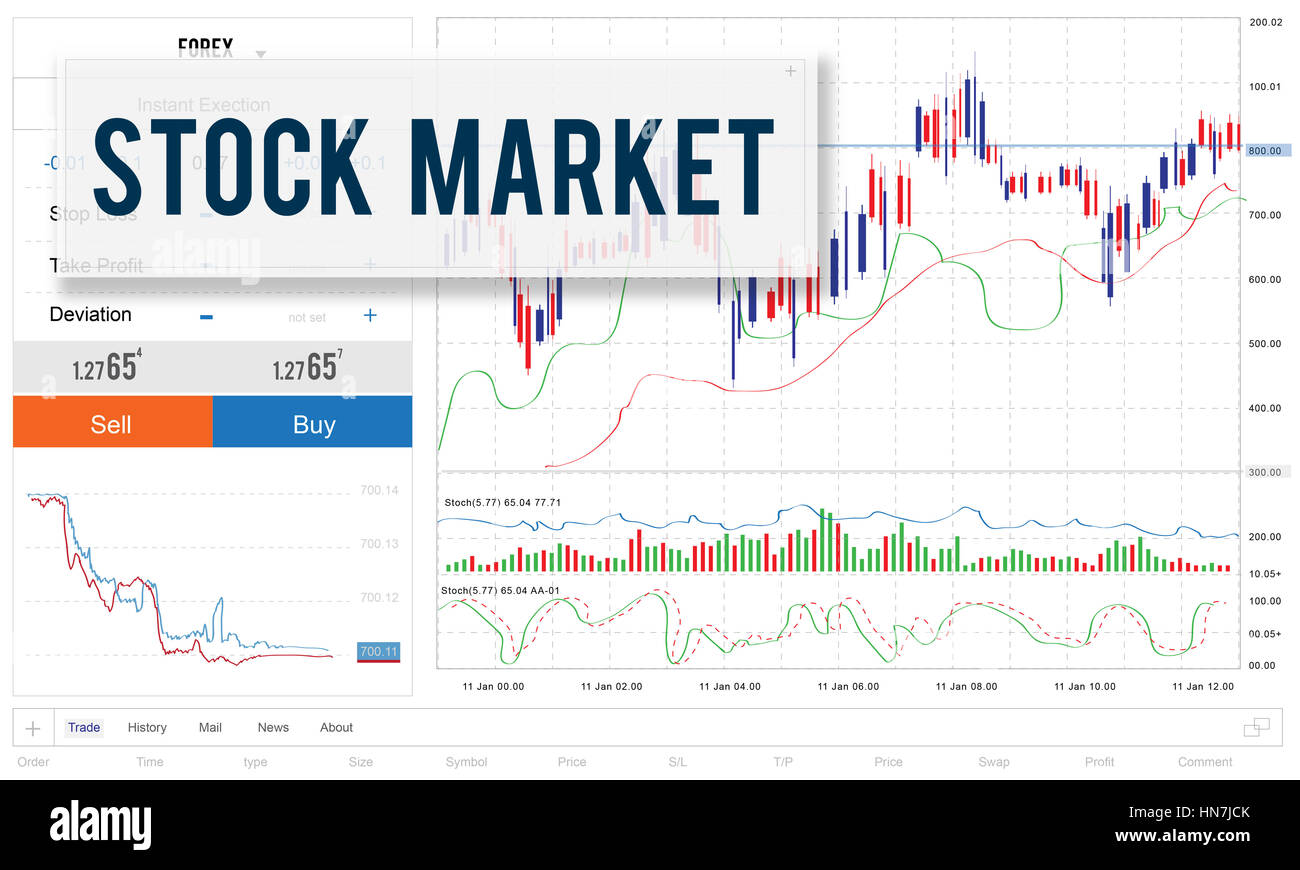Switch to the Trade tab
The width and height of the screenshot is (1300, 870).
click(84, 727)
